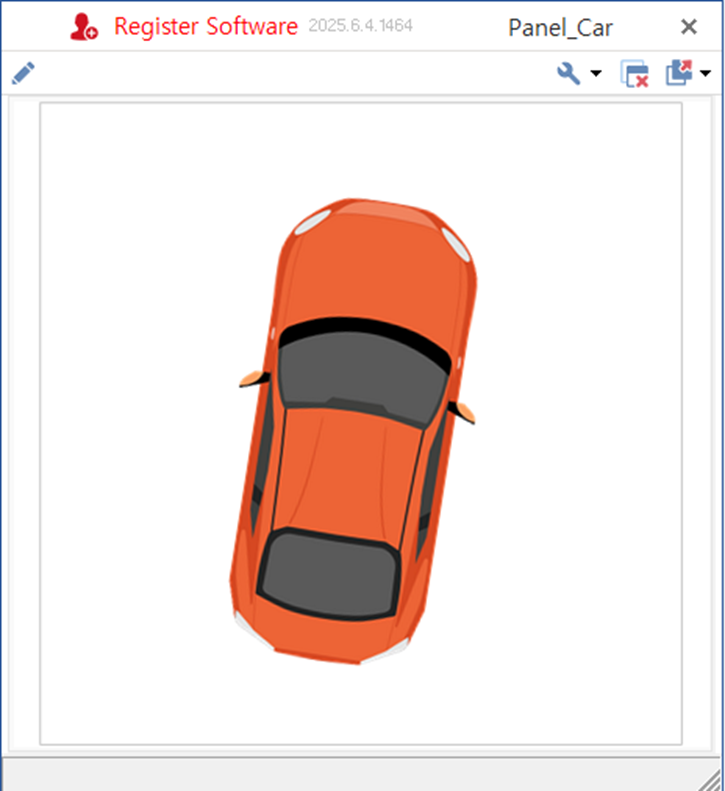Viewport: 725px width, 791px height.
Task: Click the export panel icon
Action: pos(679,73)
